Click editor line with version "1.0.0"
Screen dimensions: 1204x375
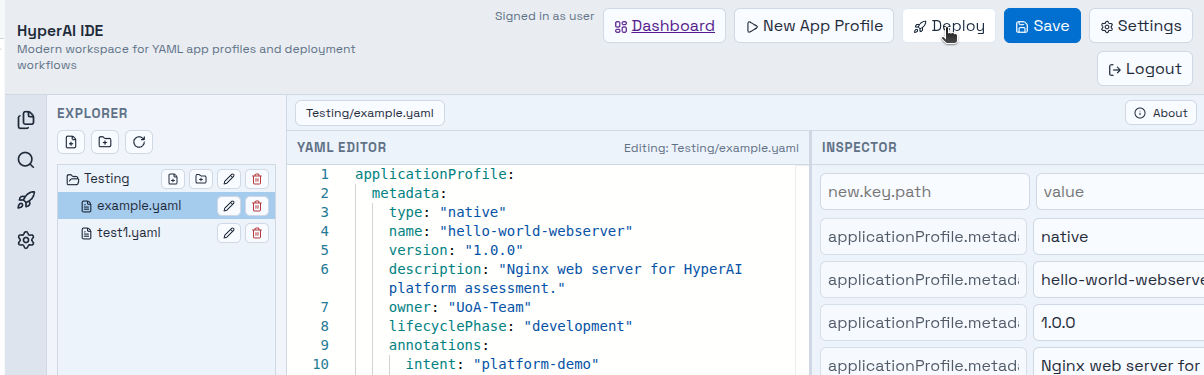(456, 250)
